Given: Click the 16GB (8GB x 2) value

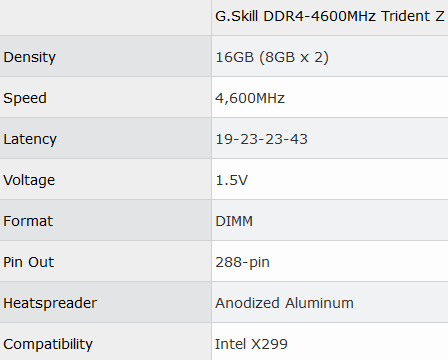Looking at the screenshot, I should click(x=272, y=57).
